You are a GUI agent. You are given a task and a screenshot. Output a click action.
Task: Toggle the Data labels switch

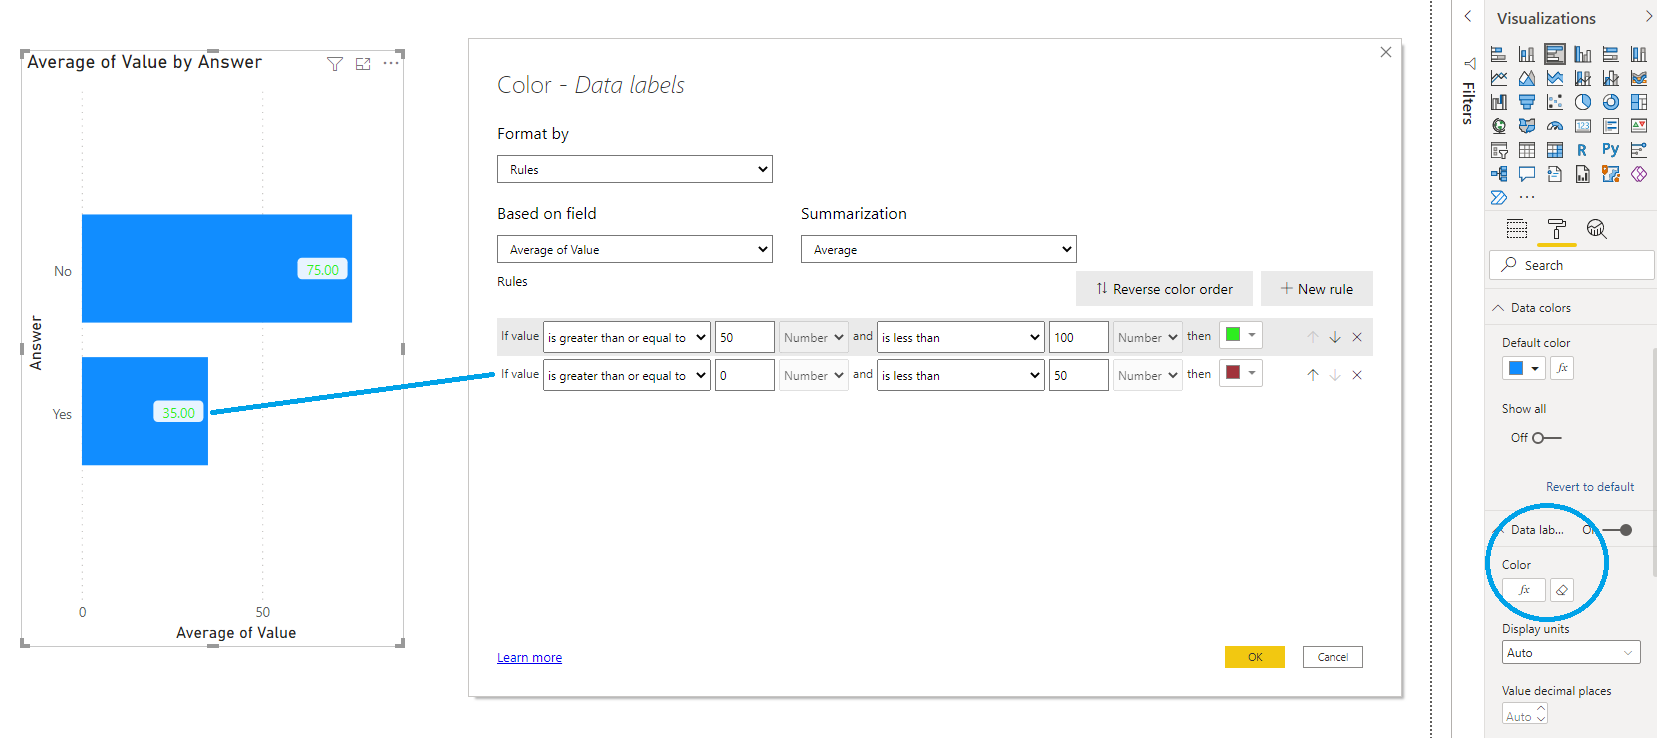pos(1617,530)
